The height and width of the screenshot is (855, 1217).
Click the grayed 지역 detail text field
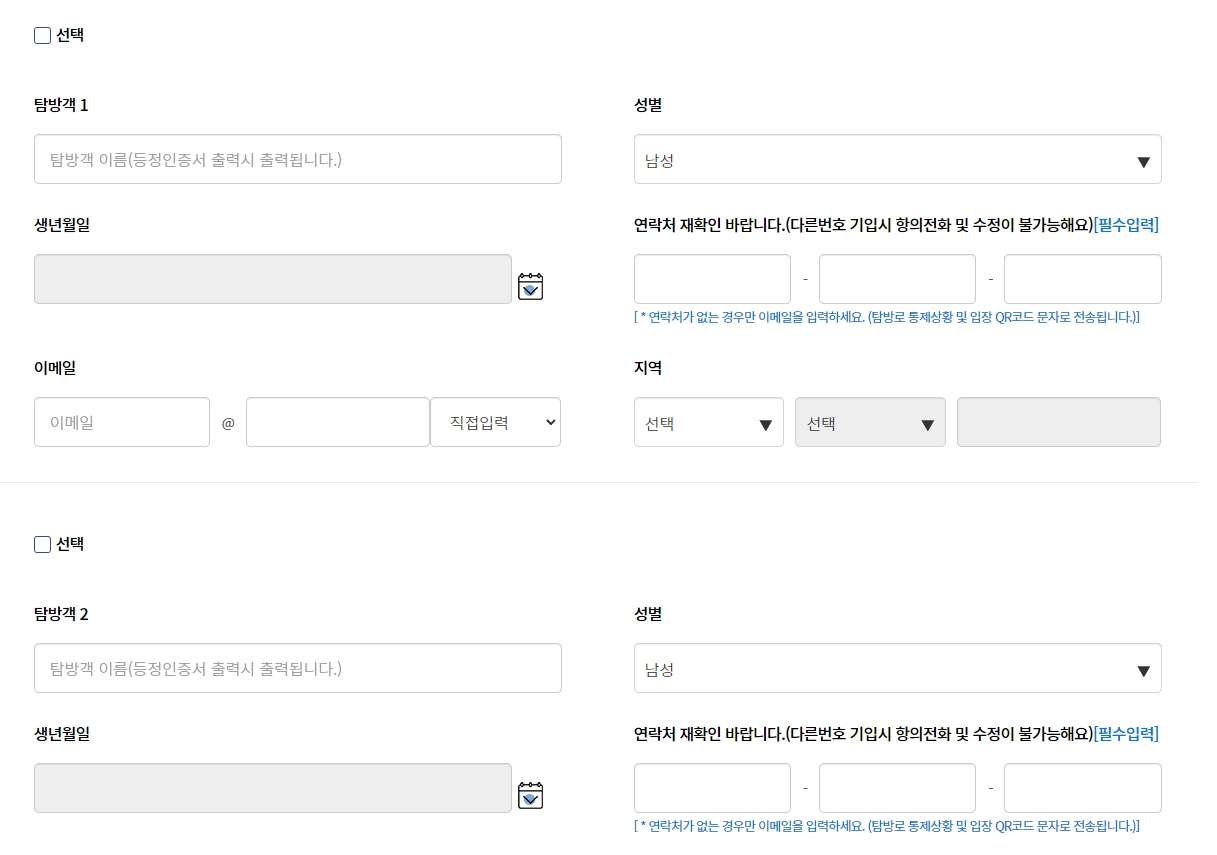[x=1058, y=422]
